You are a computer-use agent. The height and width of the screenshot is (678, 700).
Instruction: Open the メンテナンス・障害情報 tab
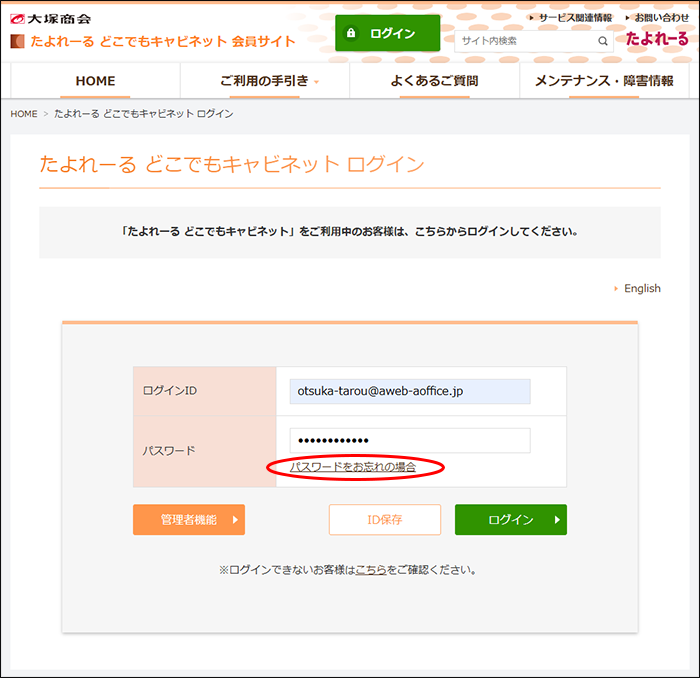604,81
